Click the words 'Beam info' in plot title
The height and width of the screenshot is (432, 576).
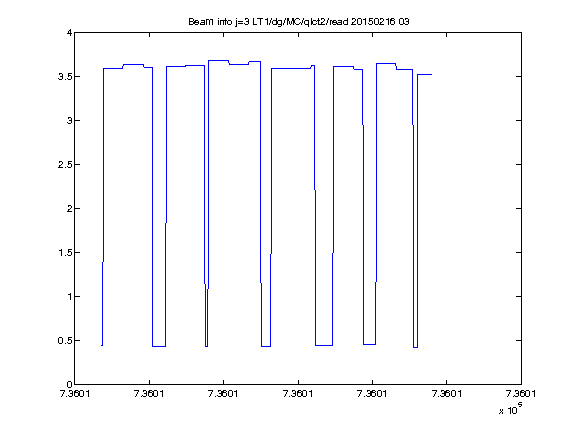click(210, 22)
